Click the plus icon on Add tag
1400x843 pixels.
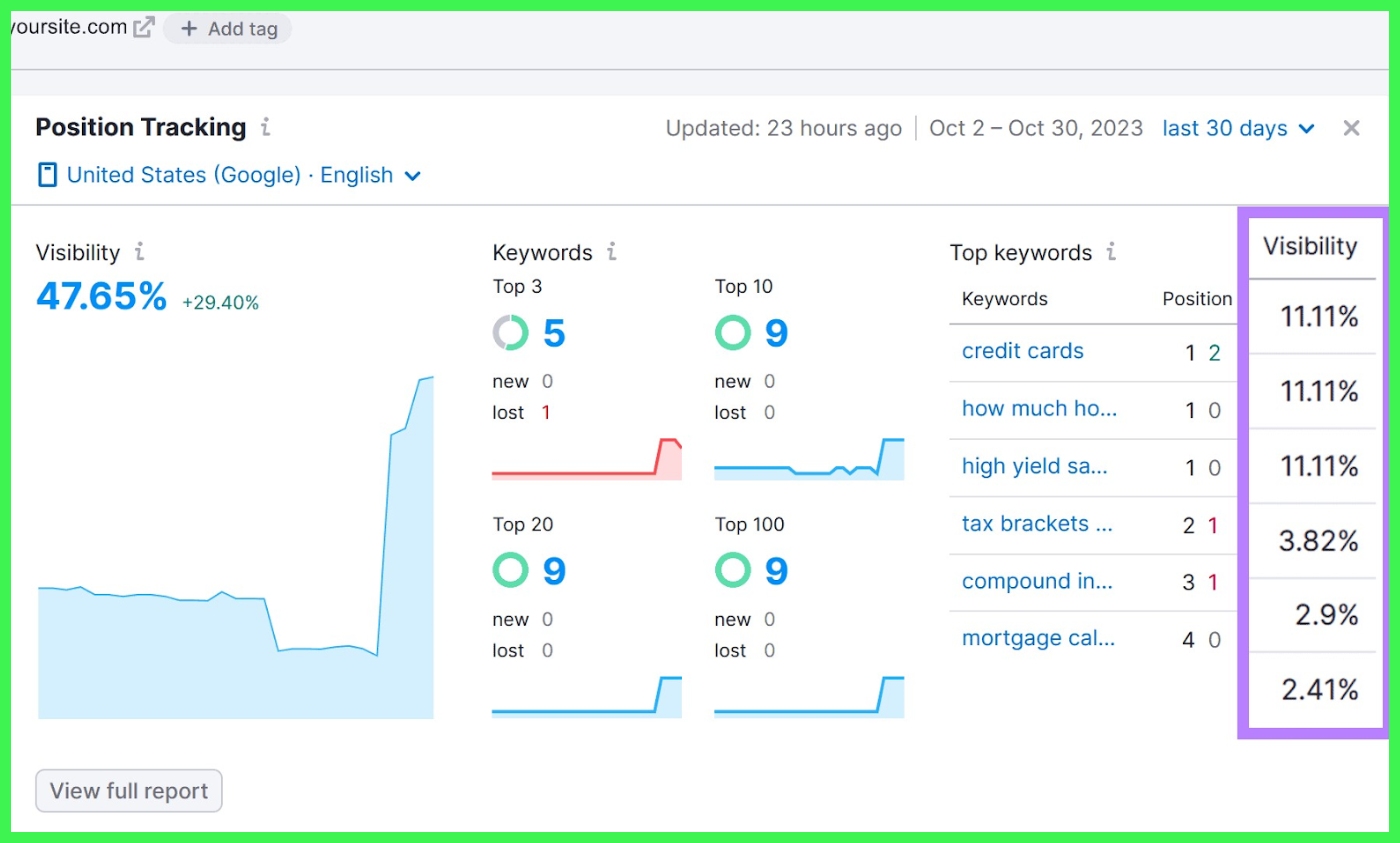coord(187,29)
